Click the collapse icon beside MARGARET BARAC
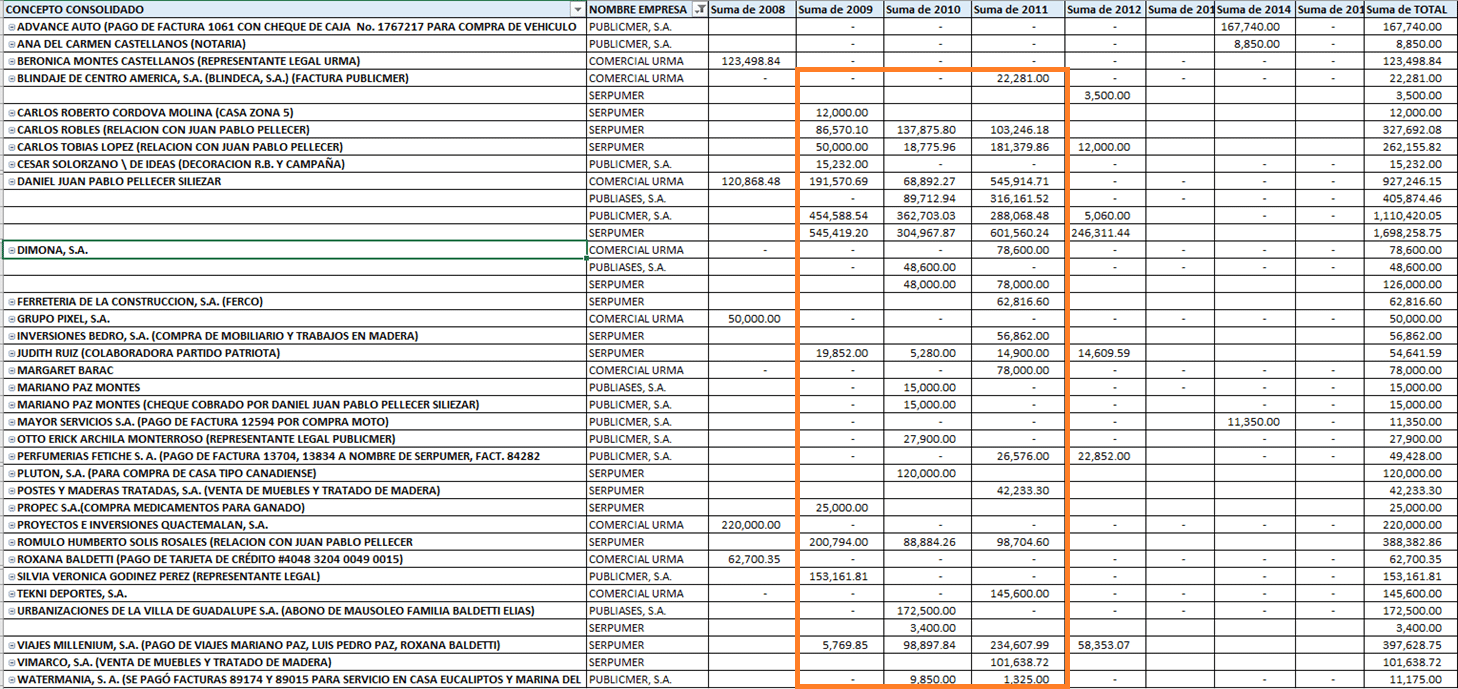The image size is (1458, 689). 11,370
